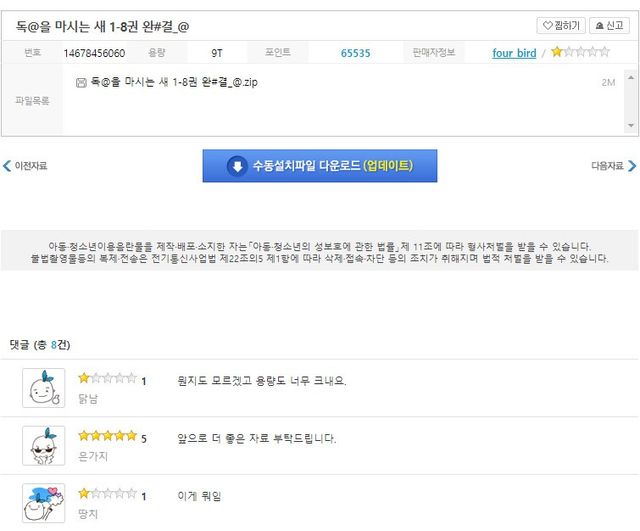Click the one-star rating on 닭남's comment
Image resolution: width=640 pixels, height=531 pixels.
tap(107, 379)
